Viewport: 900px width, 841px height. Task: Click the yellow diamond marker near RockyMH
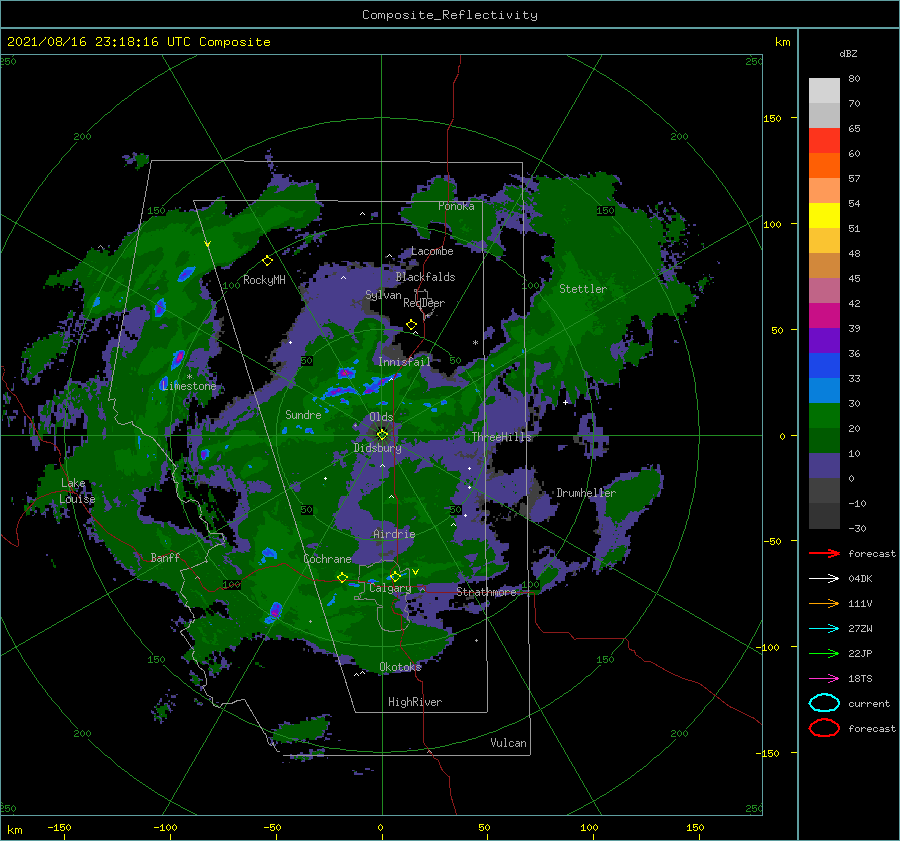[x=267, y=261]
